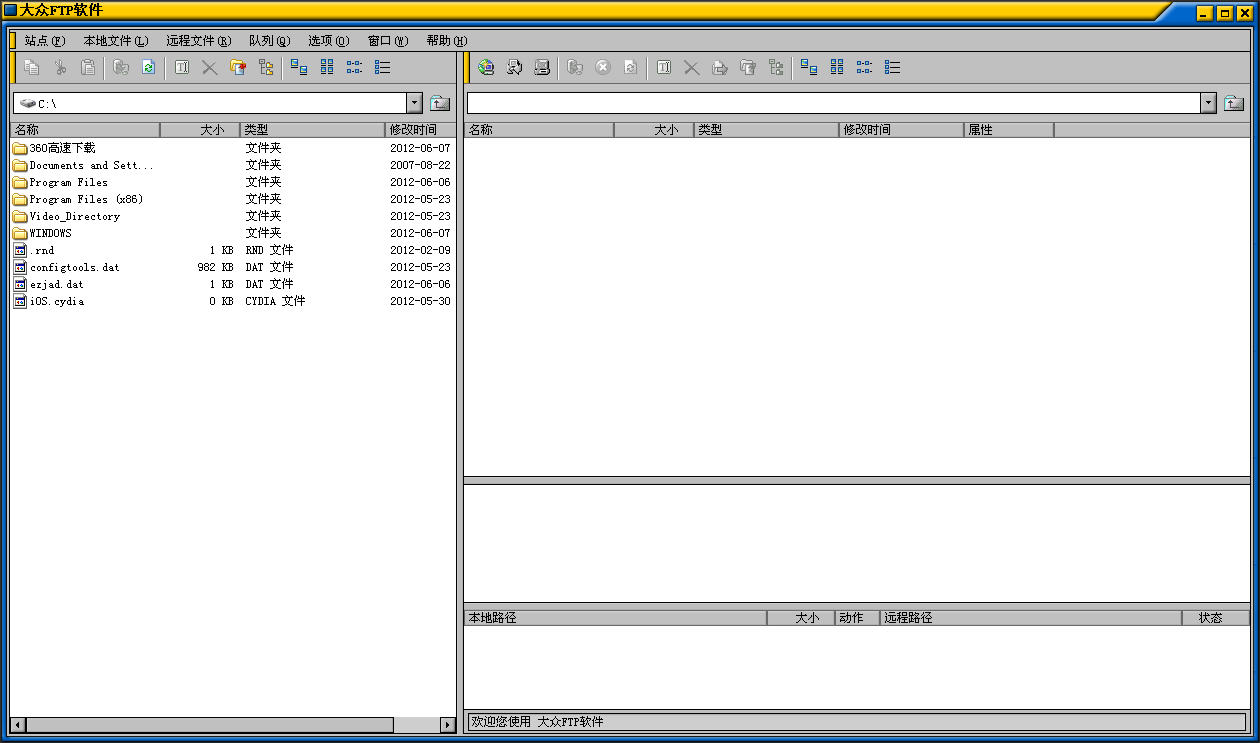Screen dimensions: 1260x743
Task: Sort local files by 名称 column
Action: point(85,130)
